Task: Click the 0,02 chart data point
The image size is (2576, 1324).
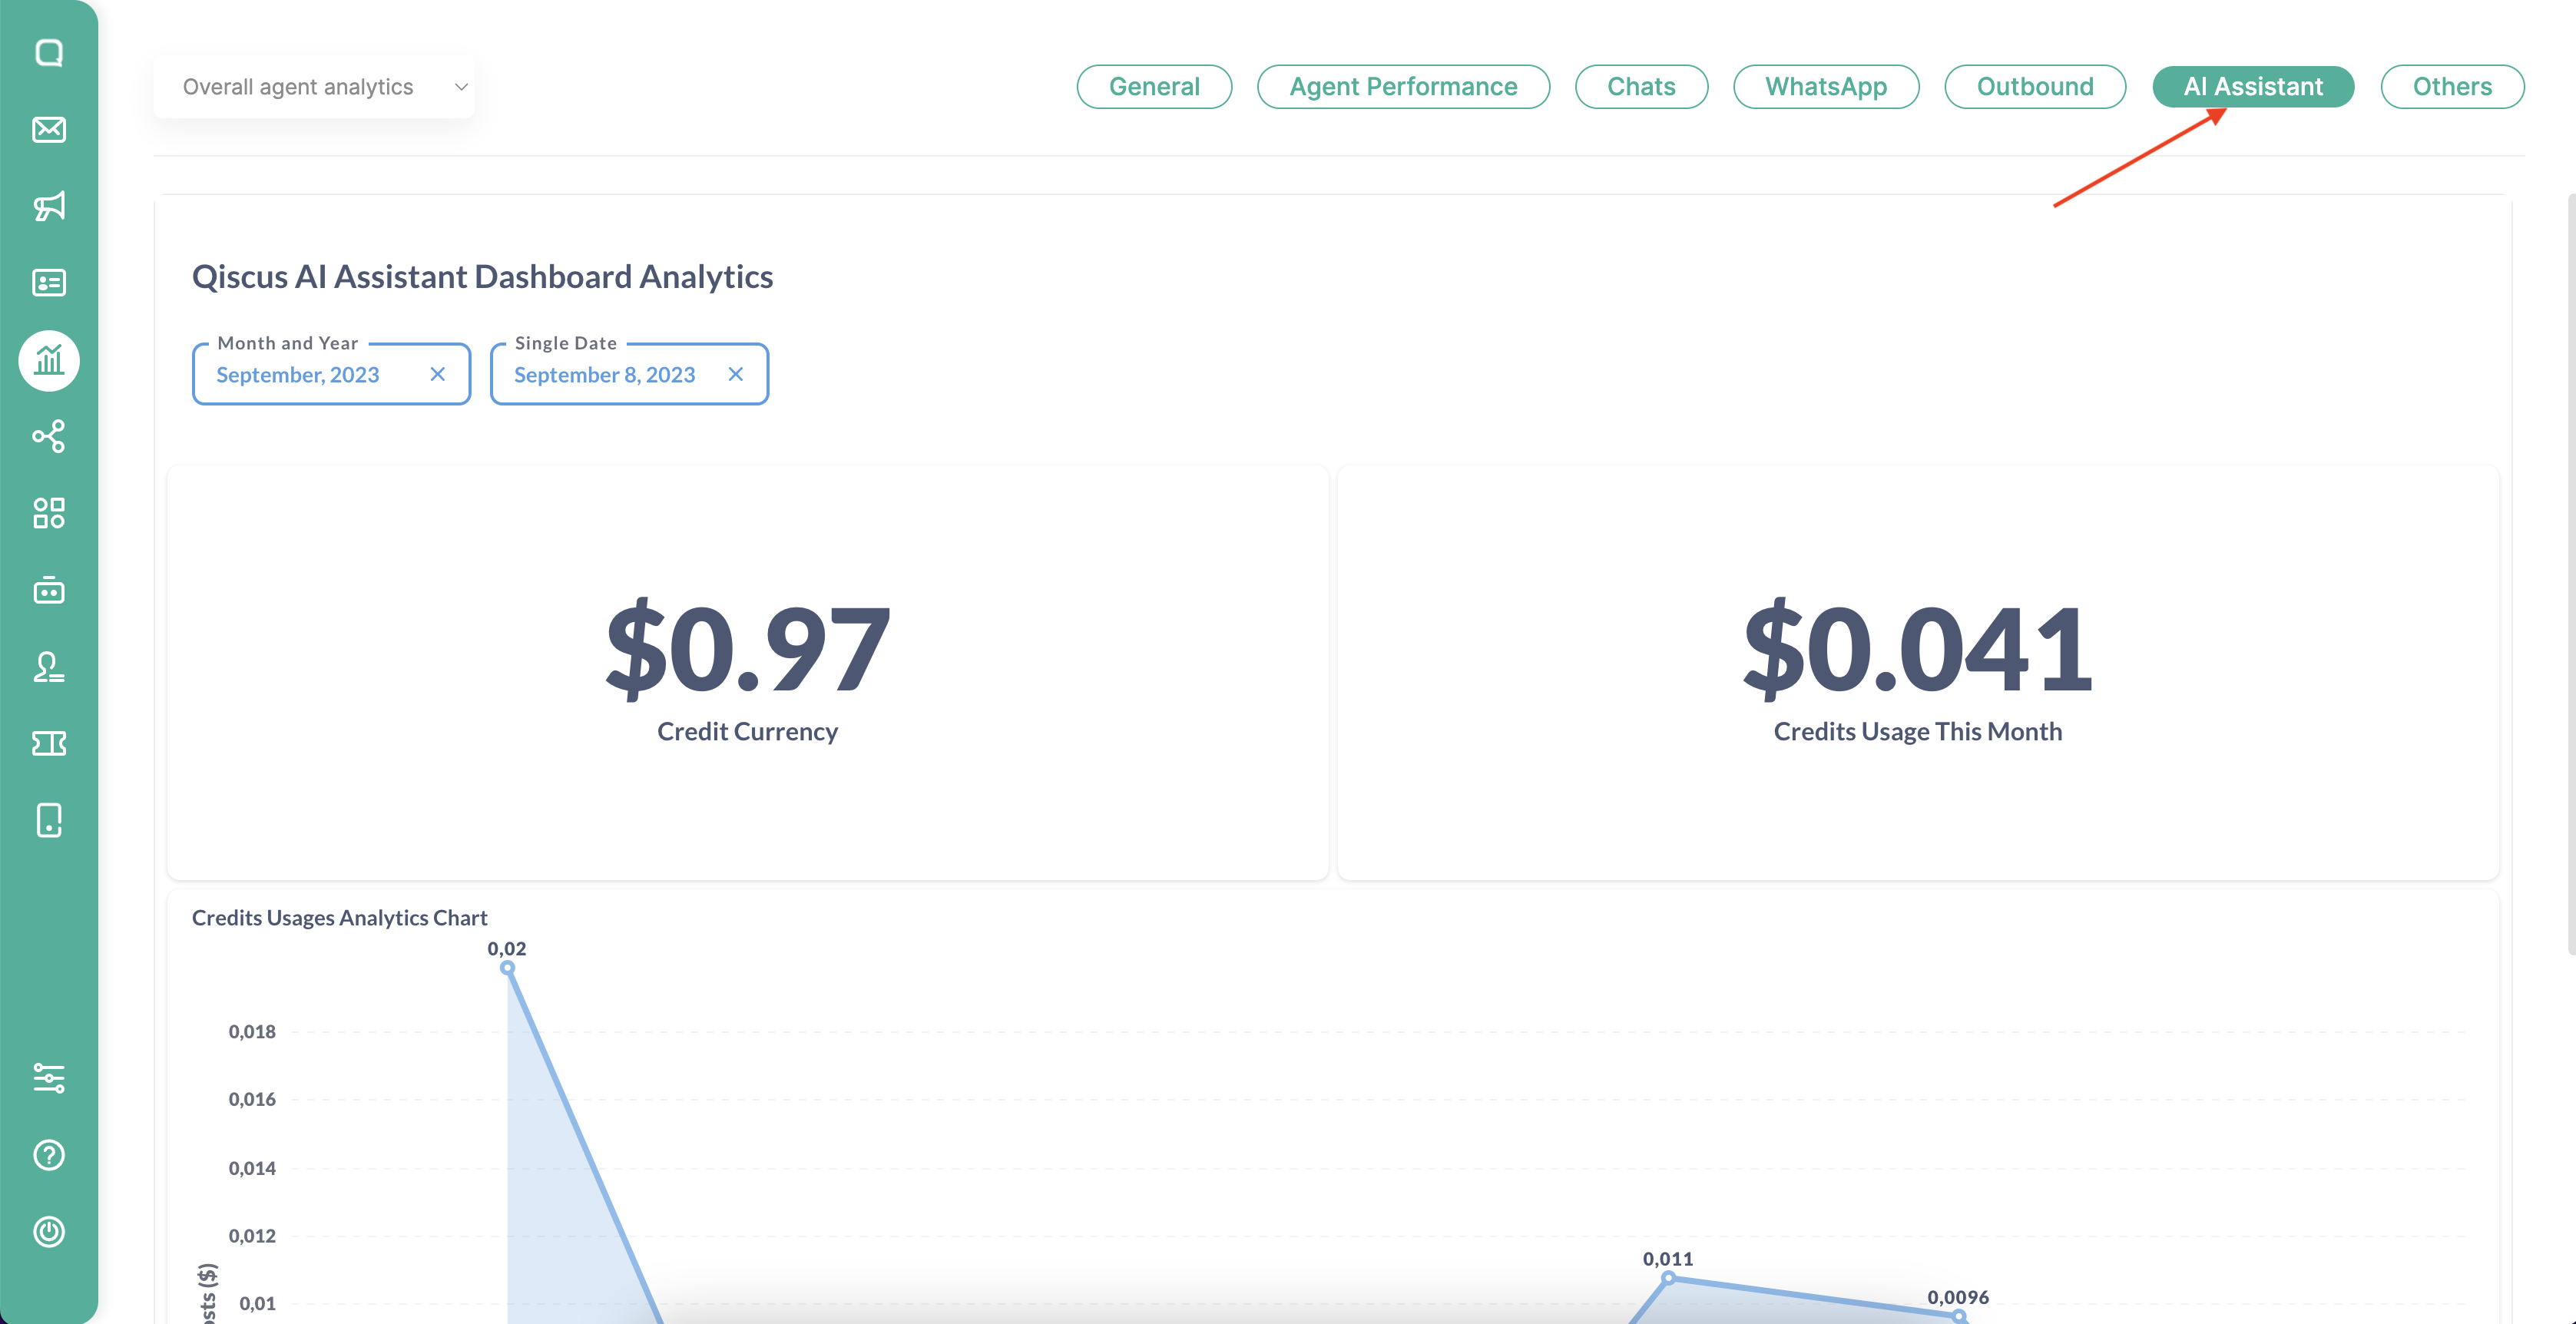Action: [x=507, y=967]
